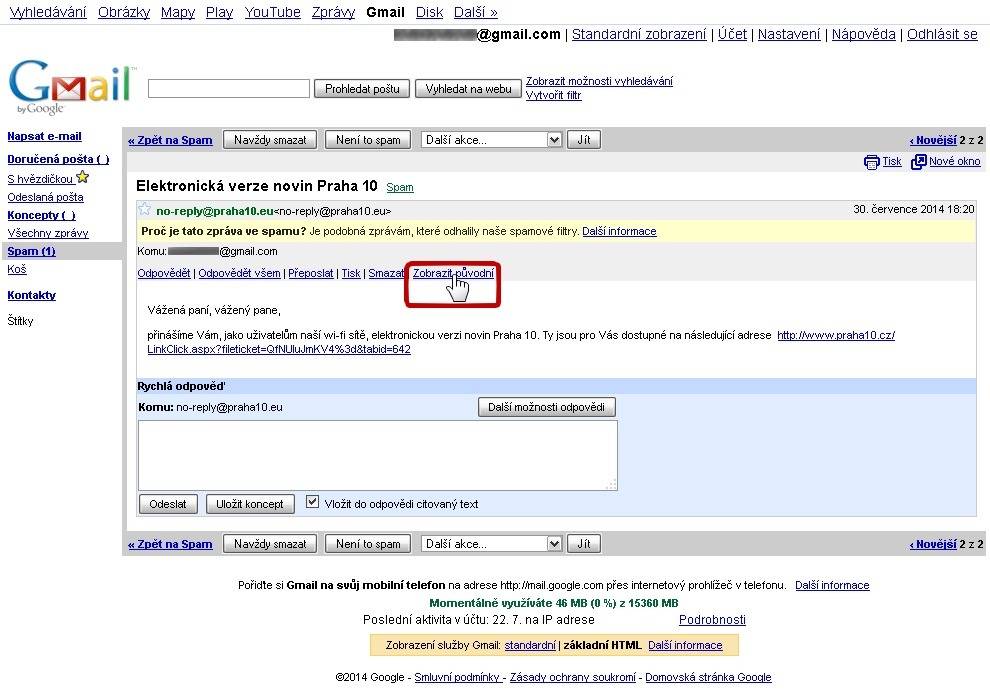Image resolution: width=990 pixels, height=695 pixels.
Task: Open Doručená pošta folder
Action: (x=58, y=159)
